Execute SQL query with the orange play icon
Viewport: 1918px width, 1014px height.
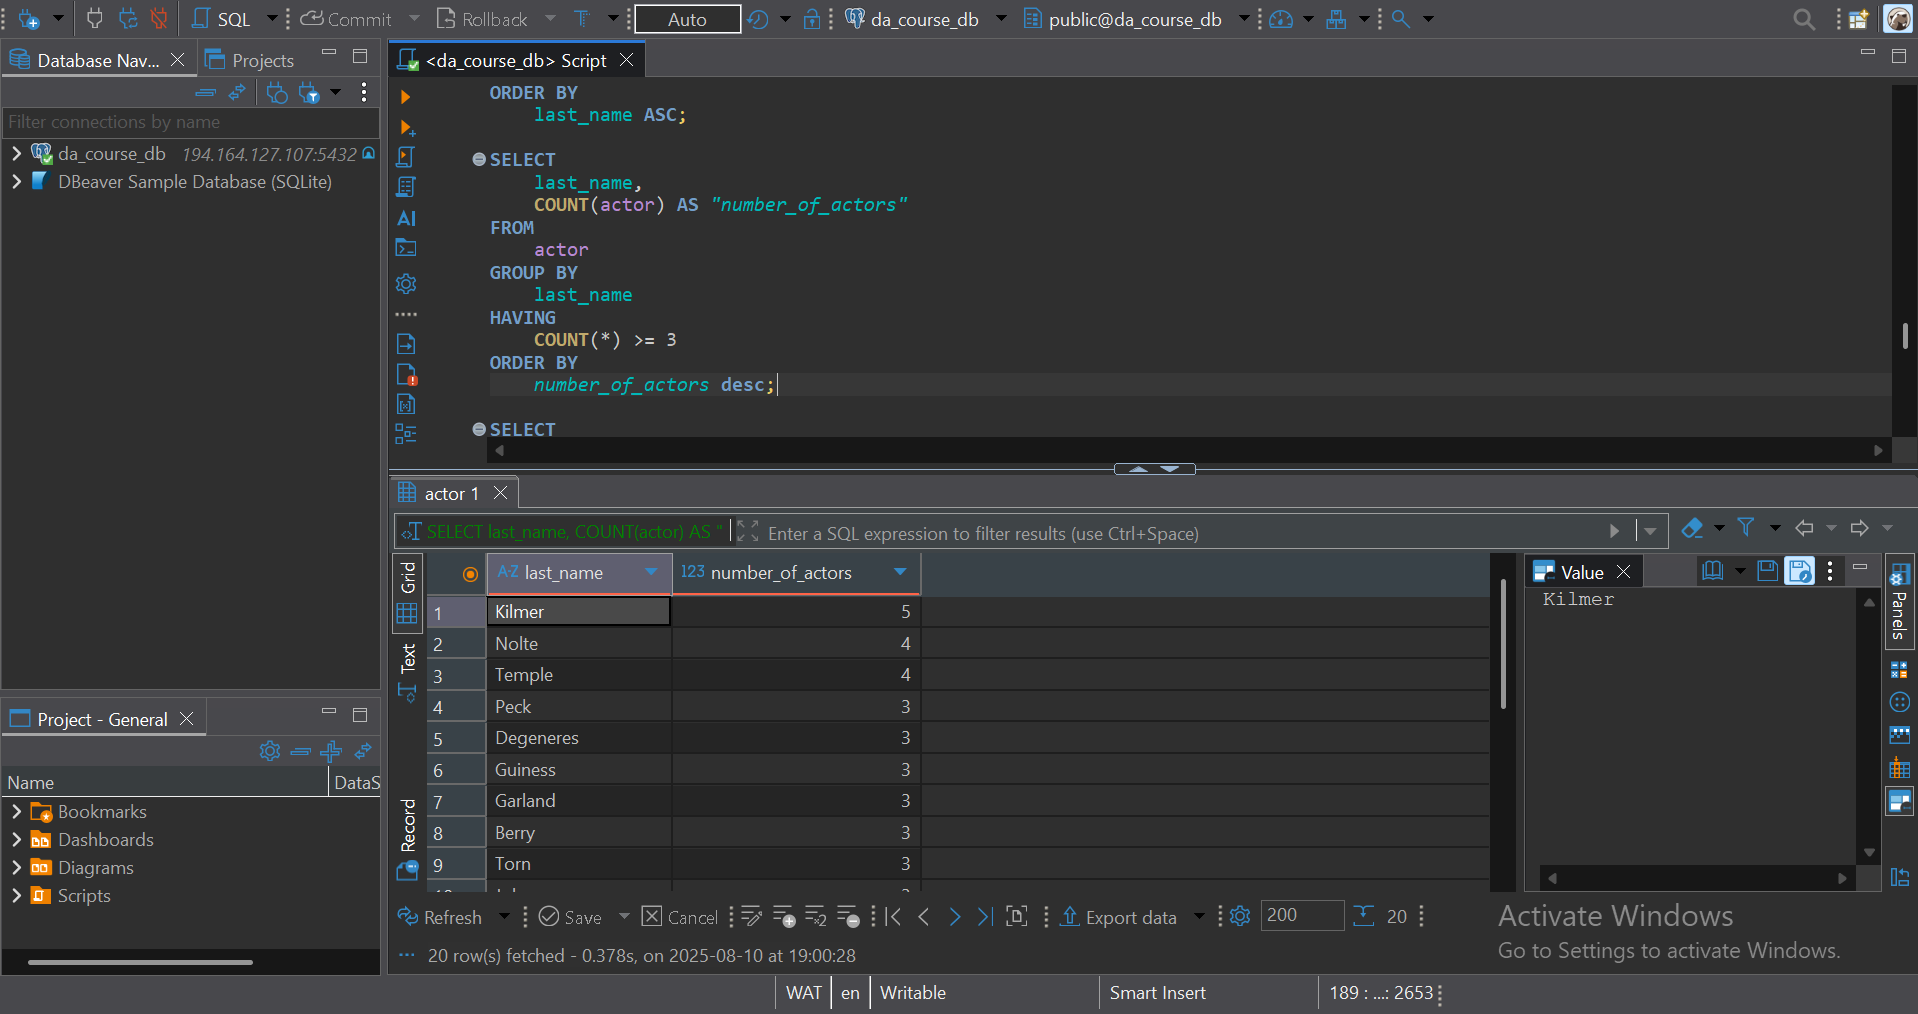(405, 97)
